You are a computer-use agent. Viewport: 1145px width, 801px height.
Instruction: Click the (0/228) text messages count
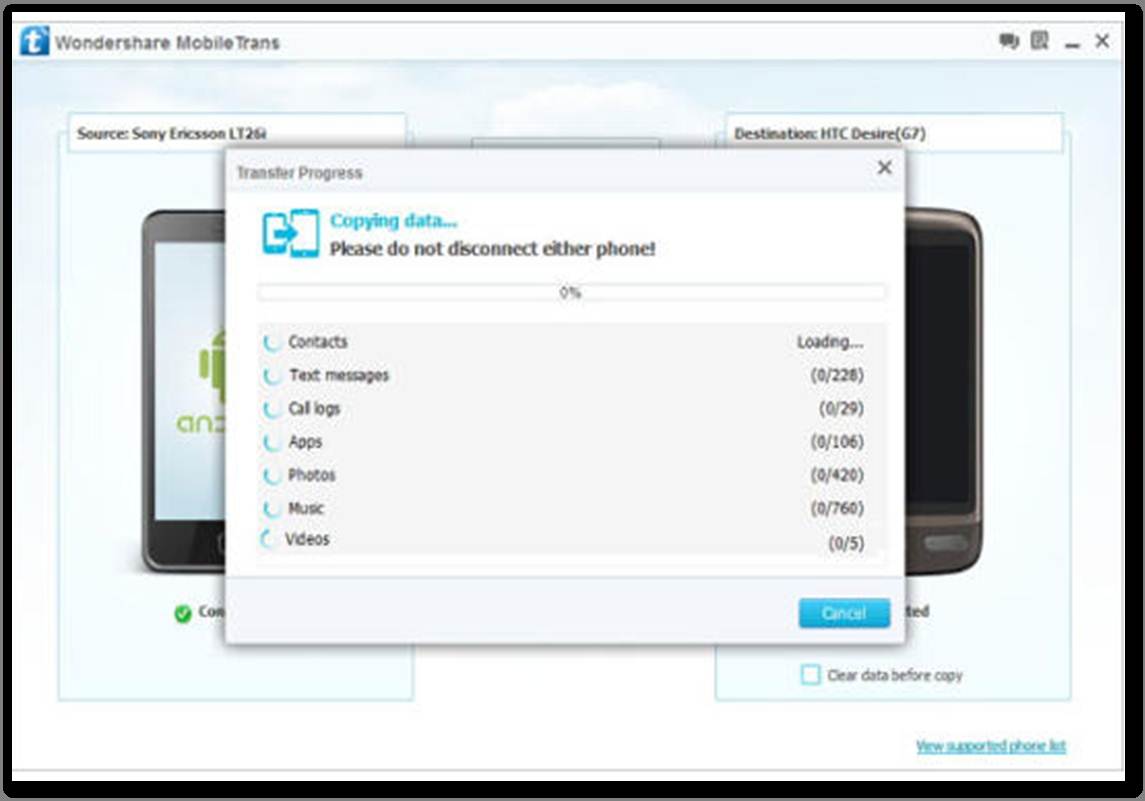click(x=837, y=375)
